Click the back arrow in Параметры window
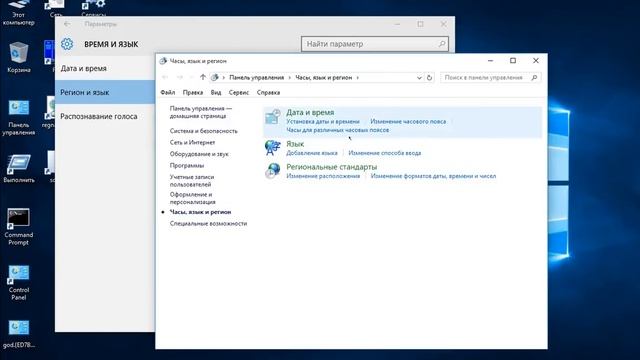 click(67, 24)
